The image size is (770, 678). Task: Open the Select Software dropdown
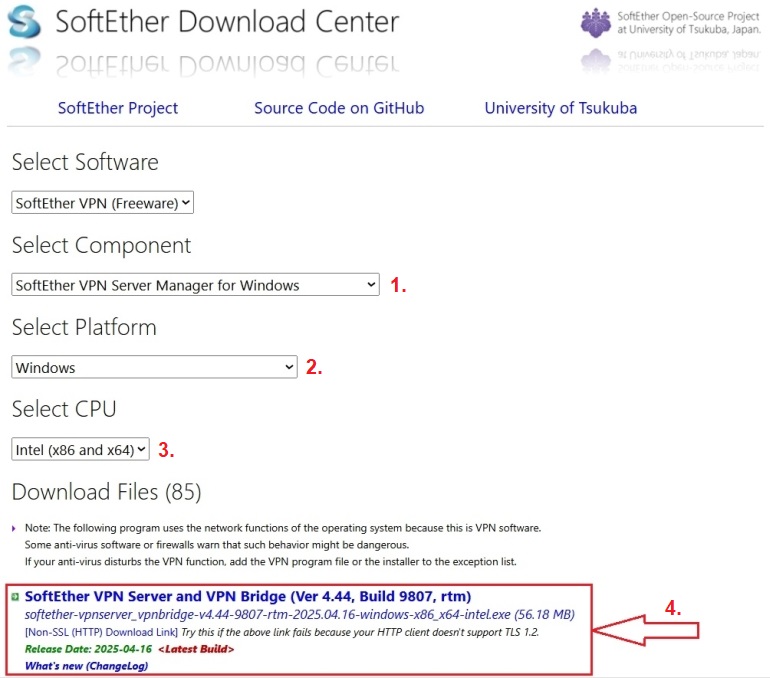point(102,203)
